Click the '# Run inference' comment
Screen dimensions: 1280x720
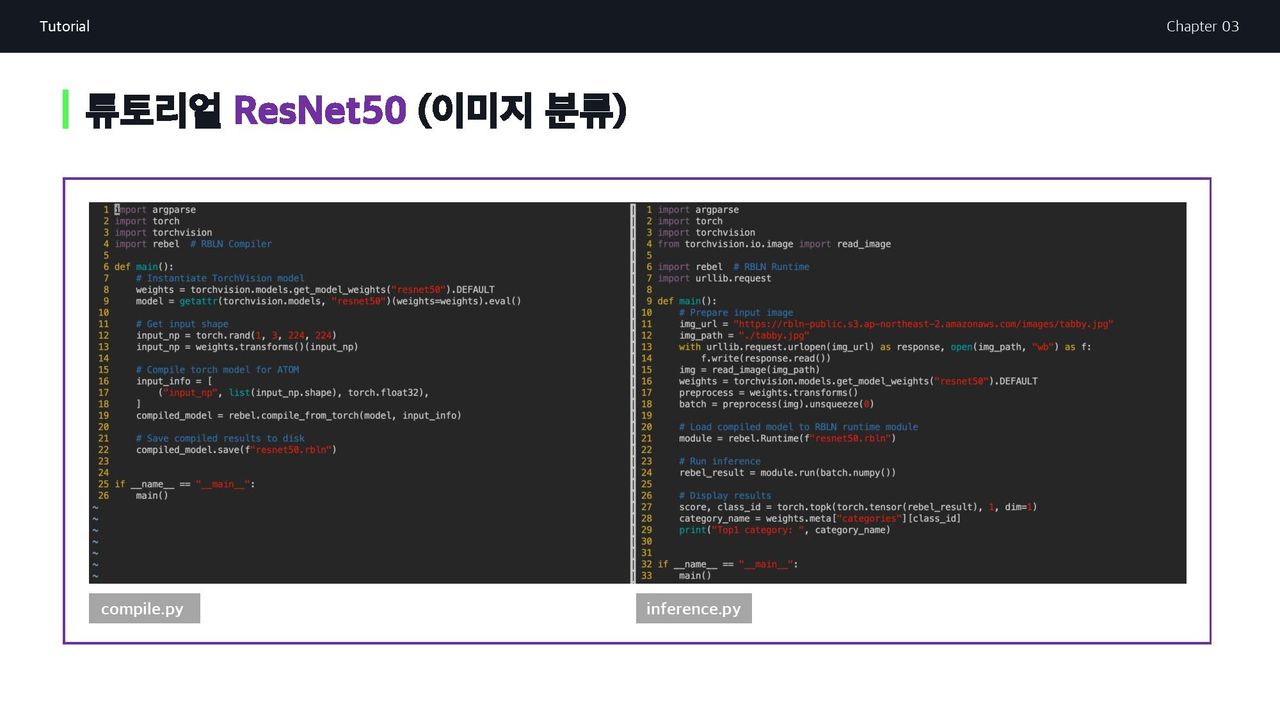tap(719, 461)
